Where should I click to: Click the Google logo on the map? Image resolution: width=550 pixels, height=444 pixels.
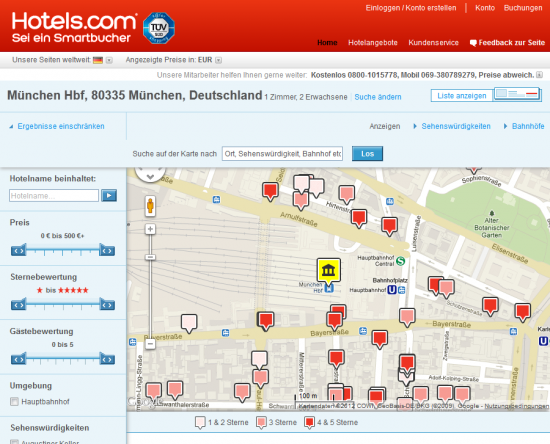point(145,402)
